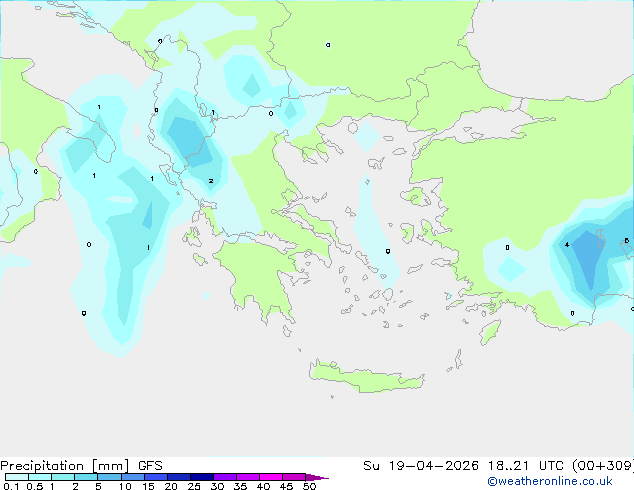This screenshot has height=490, width=634.
Task: Click the '2' precipitation value on the map
Action: [x=211, y=181]
